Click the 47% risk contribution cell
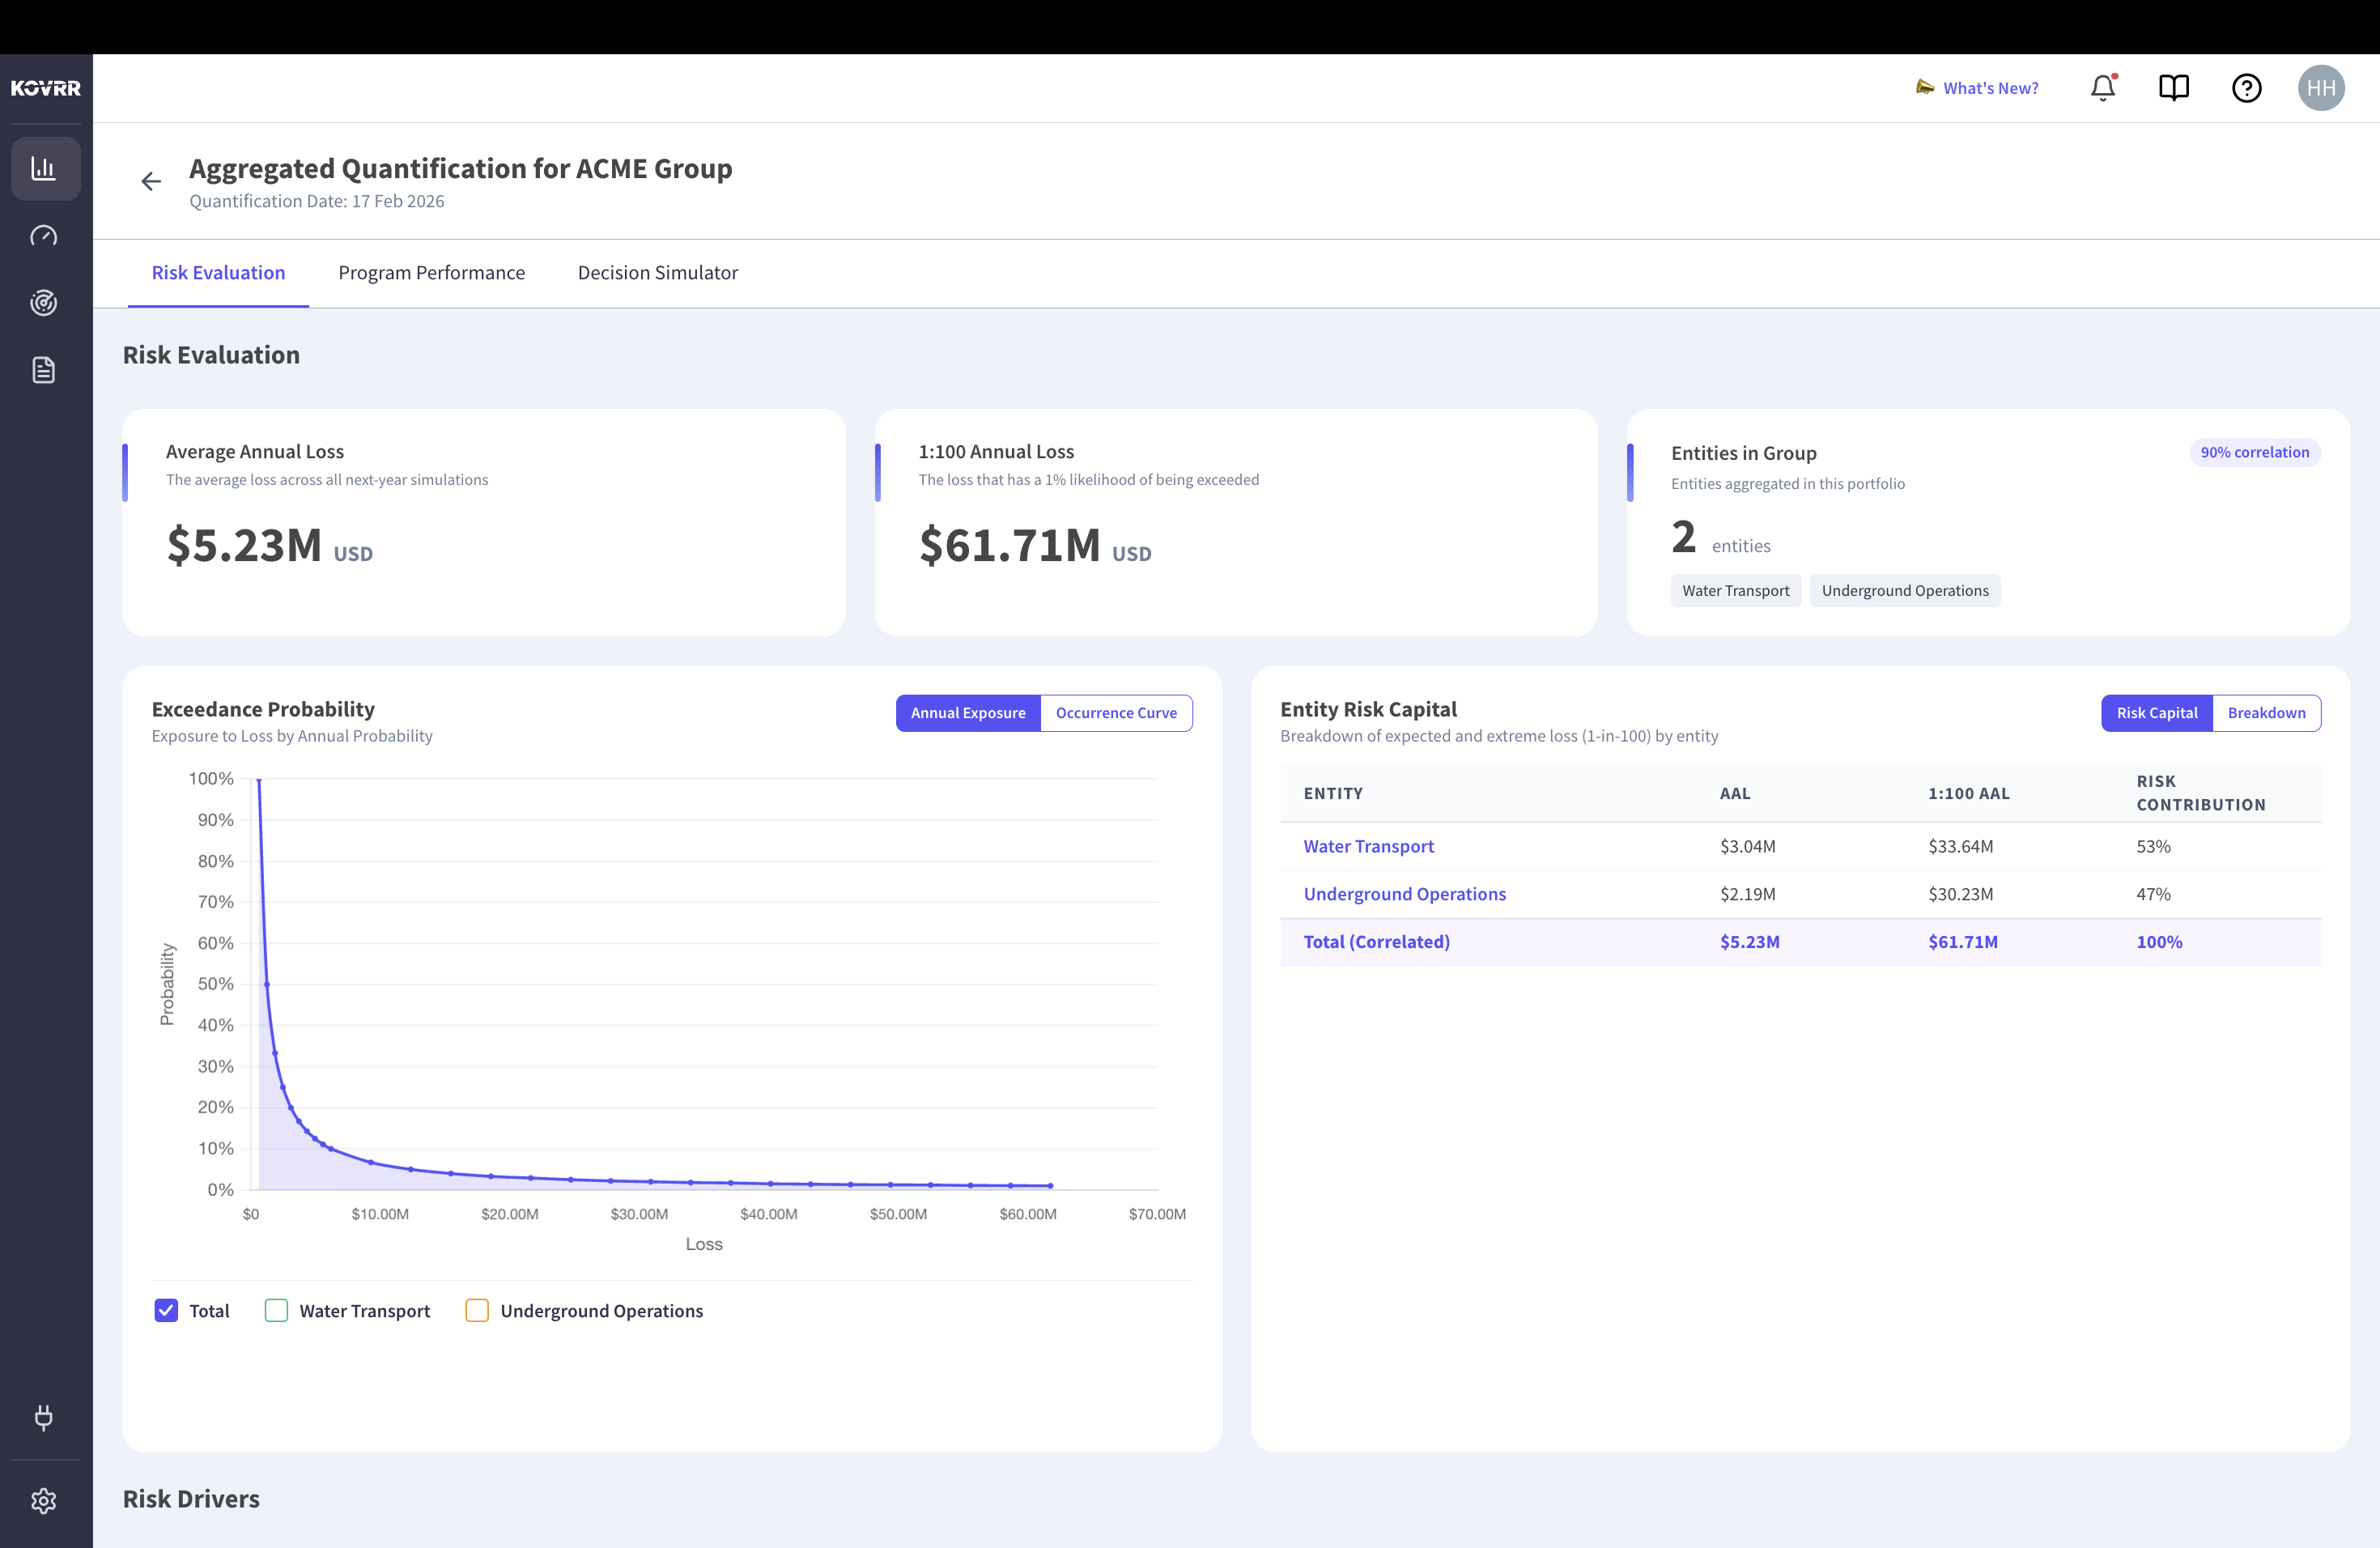The width and height of the screenshot is (2380, 1548). [2153, 894]
